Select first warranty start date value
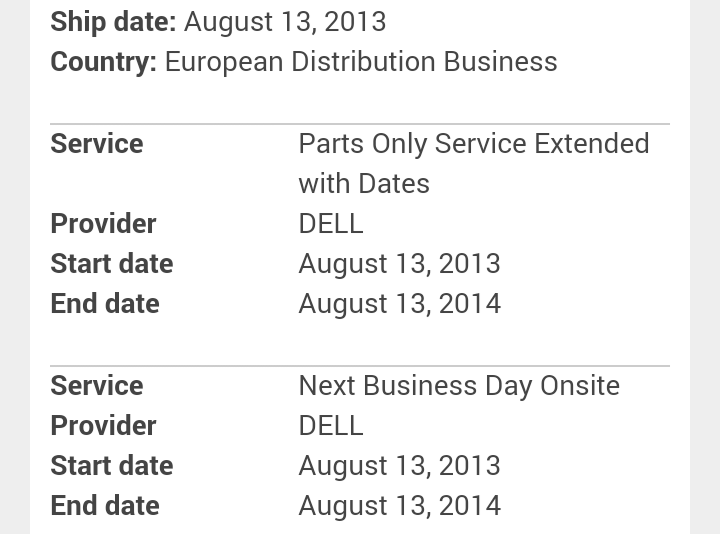The width and height of the screenshot is (720, 534). (x=399, y=264)
